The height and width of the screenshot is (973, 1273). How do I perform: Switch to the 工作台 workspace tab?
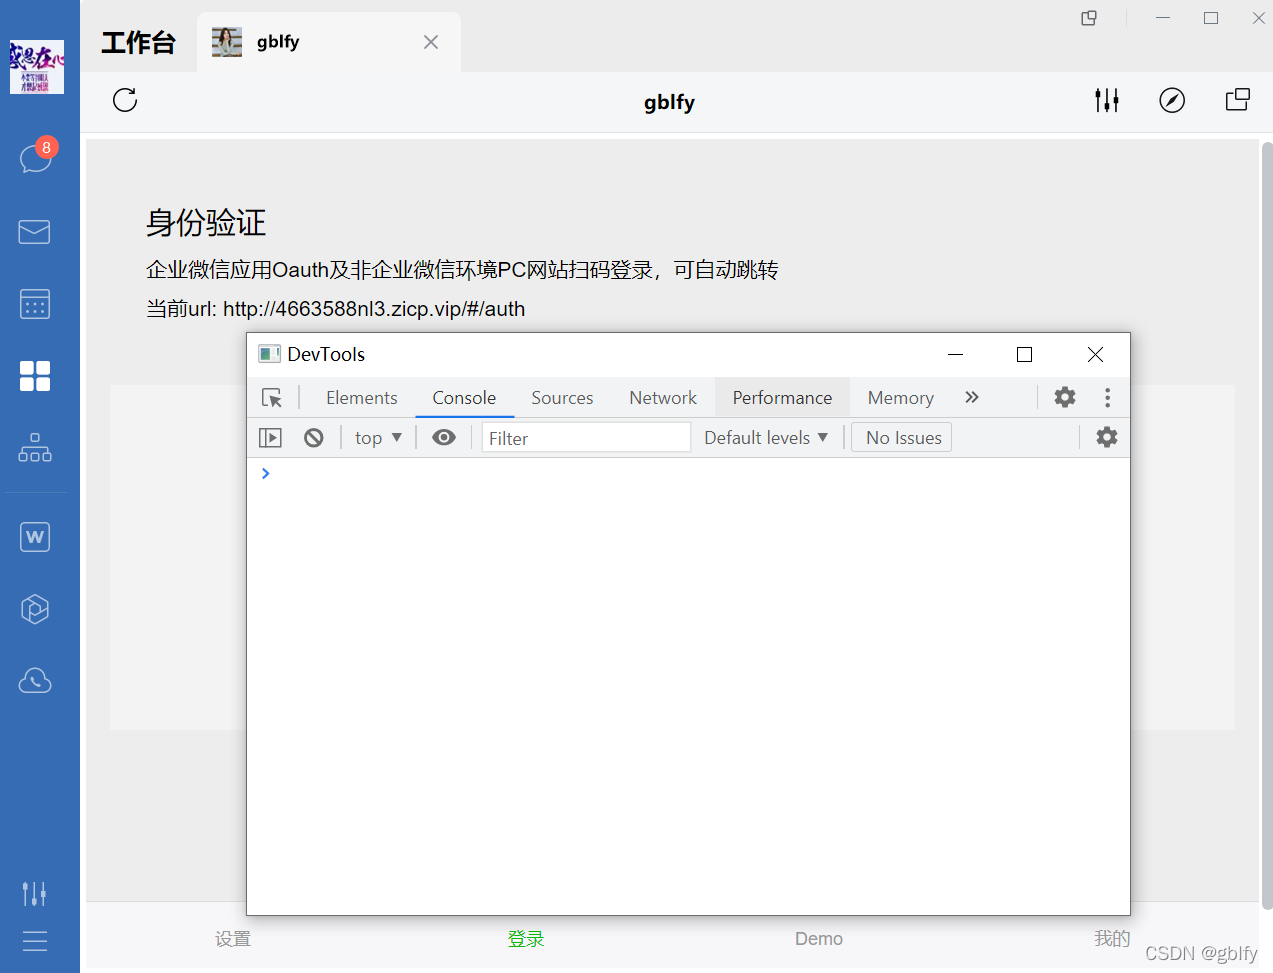click(x=138, y=42)
